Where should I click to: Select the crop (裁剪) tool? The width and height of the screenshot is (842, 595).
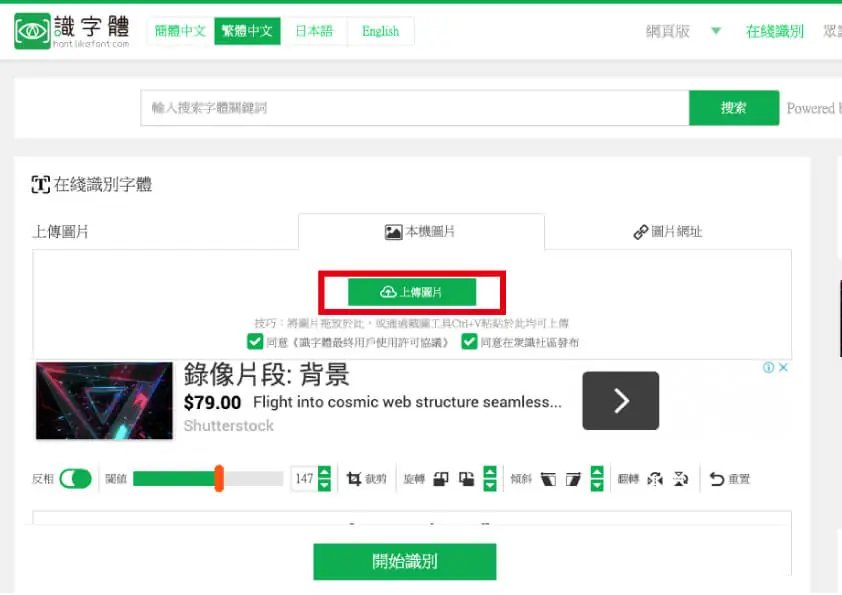click(366, 478)
